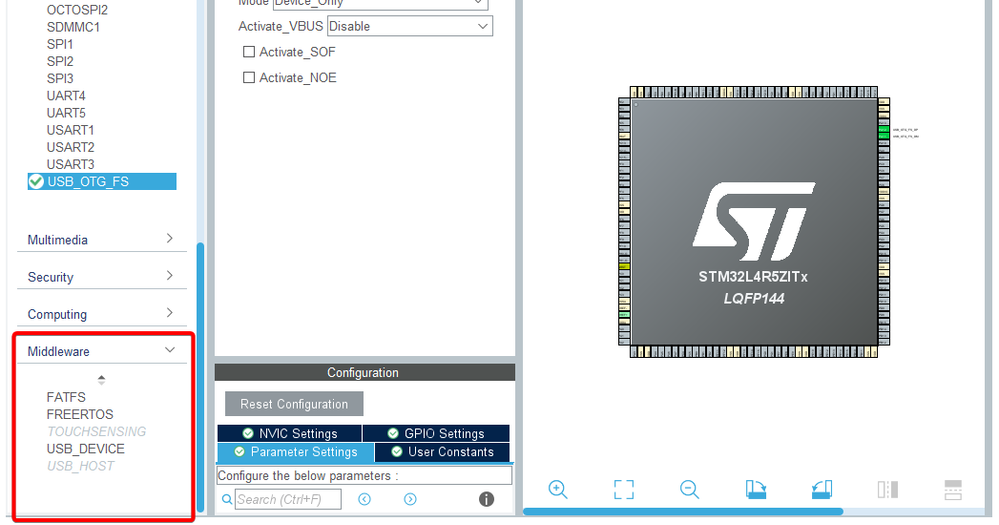Viewport: 999px width, 525px height.
Task: Open the Activate_VBUS dropdown
Action: [410, 26]
